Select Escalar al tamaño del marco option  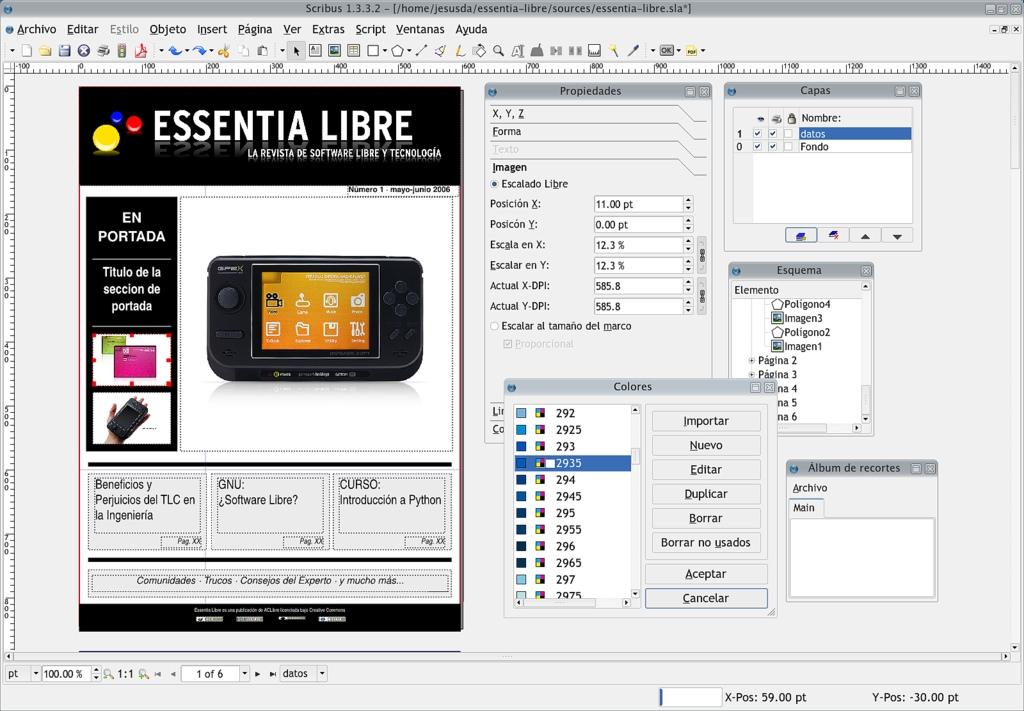[x=494, y=326]
